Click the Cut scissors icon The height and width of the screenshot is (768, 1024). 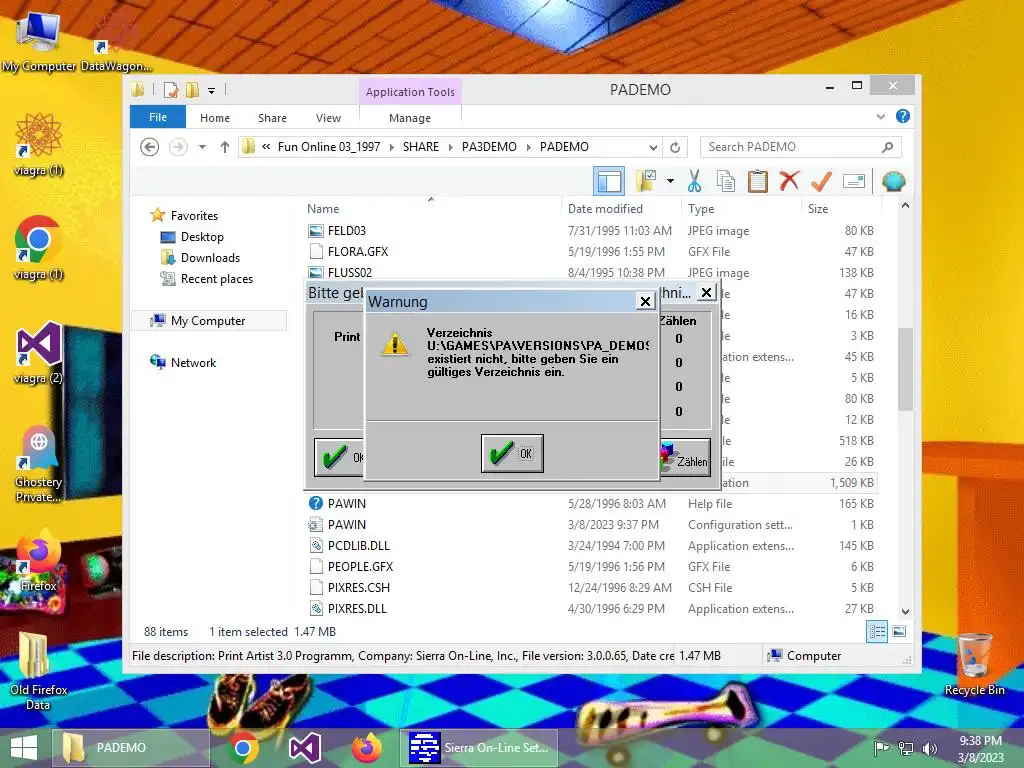coord(694,181)
